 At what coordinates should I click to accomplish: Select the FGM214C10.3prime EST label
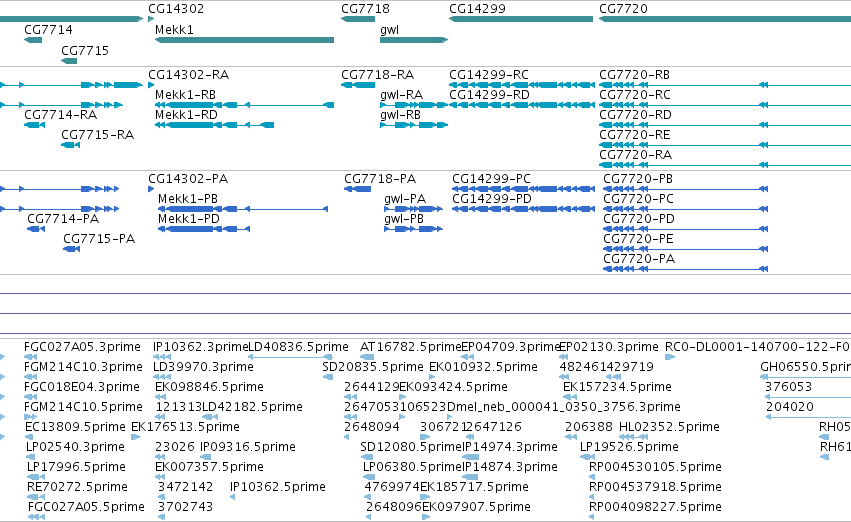click(83, 367)
